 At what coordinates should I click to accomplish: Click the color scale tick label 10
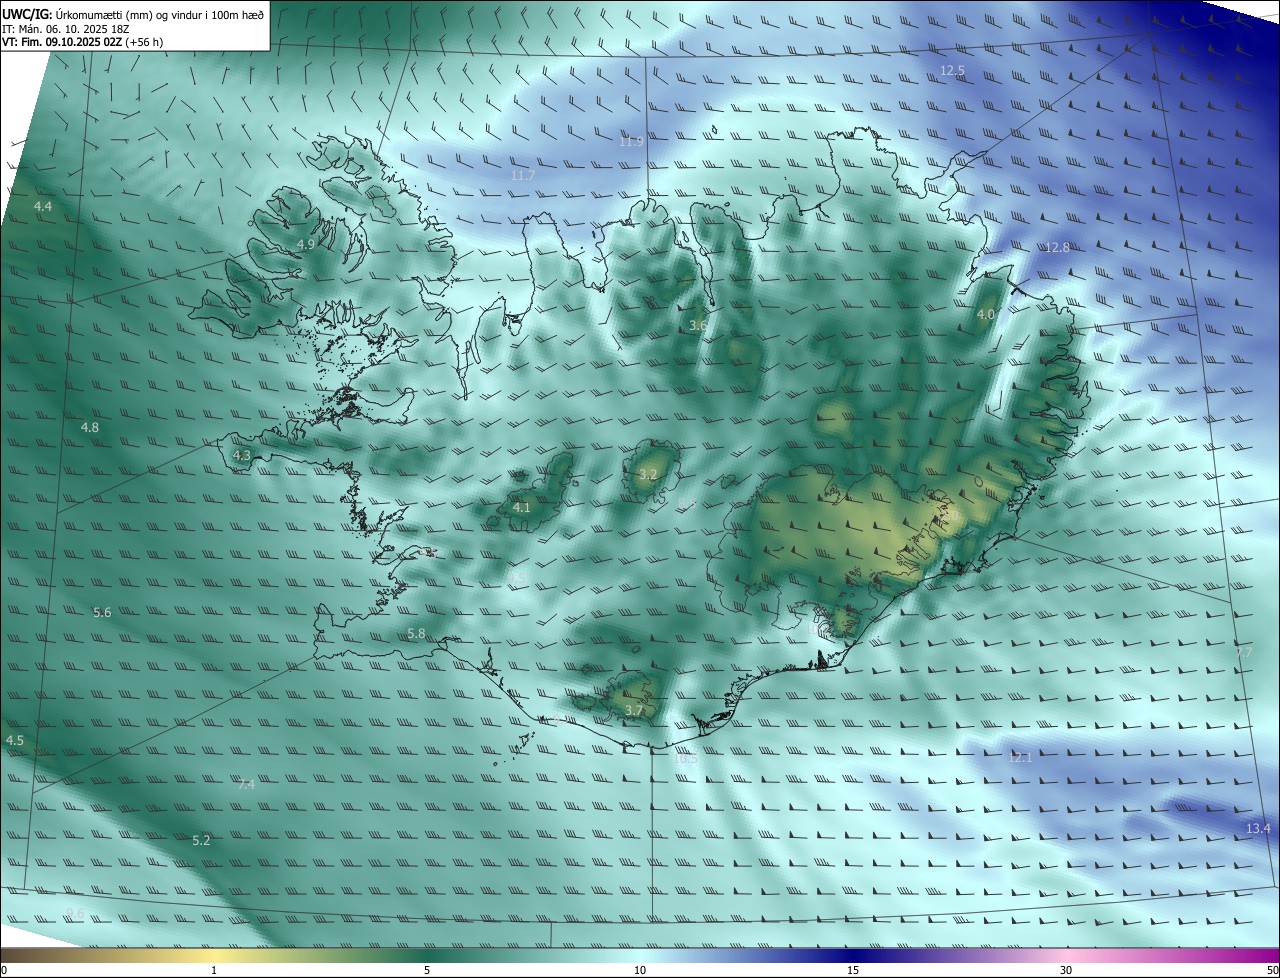[x=640, y=970]
